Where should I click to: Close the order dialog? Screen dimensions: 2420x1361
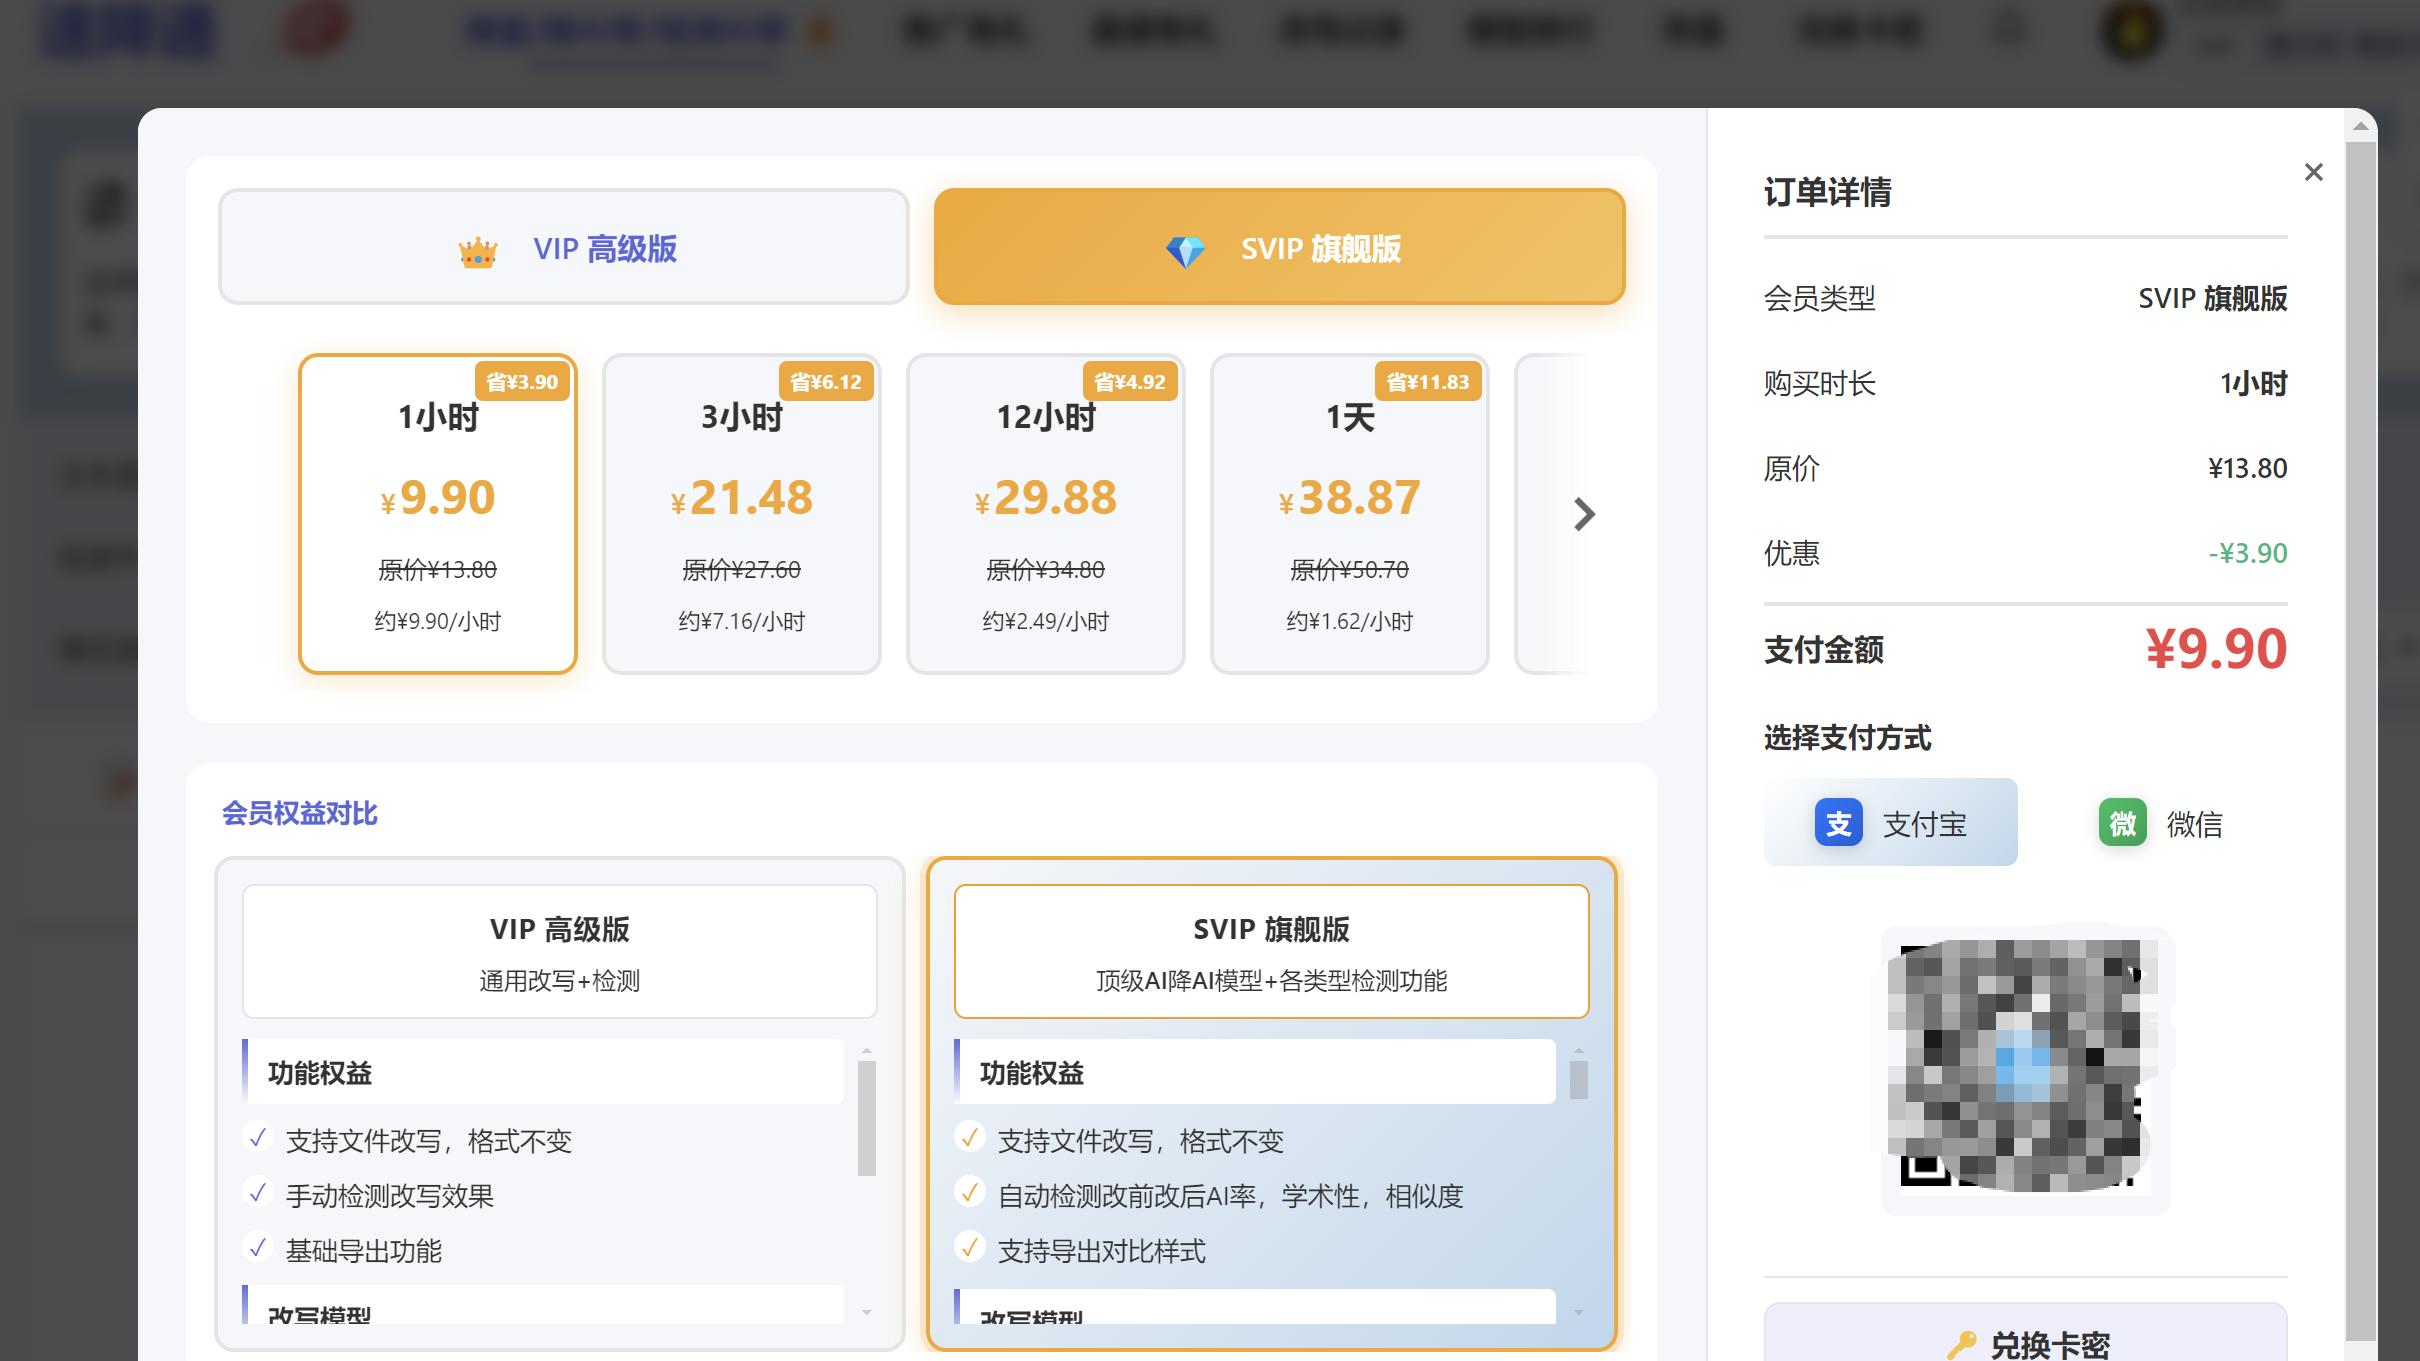[2313, 172]
